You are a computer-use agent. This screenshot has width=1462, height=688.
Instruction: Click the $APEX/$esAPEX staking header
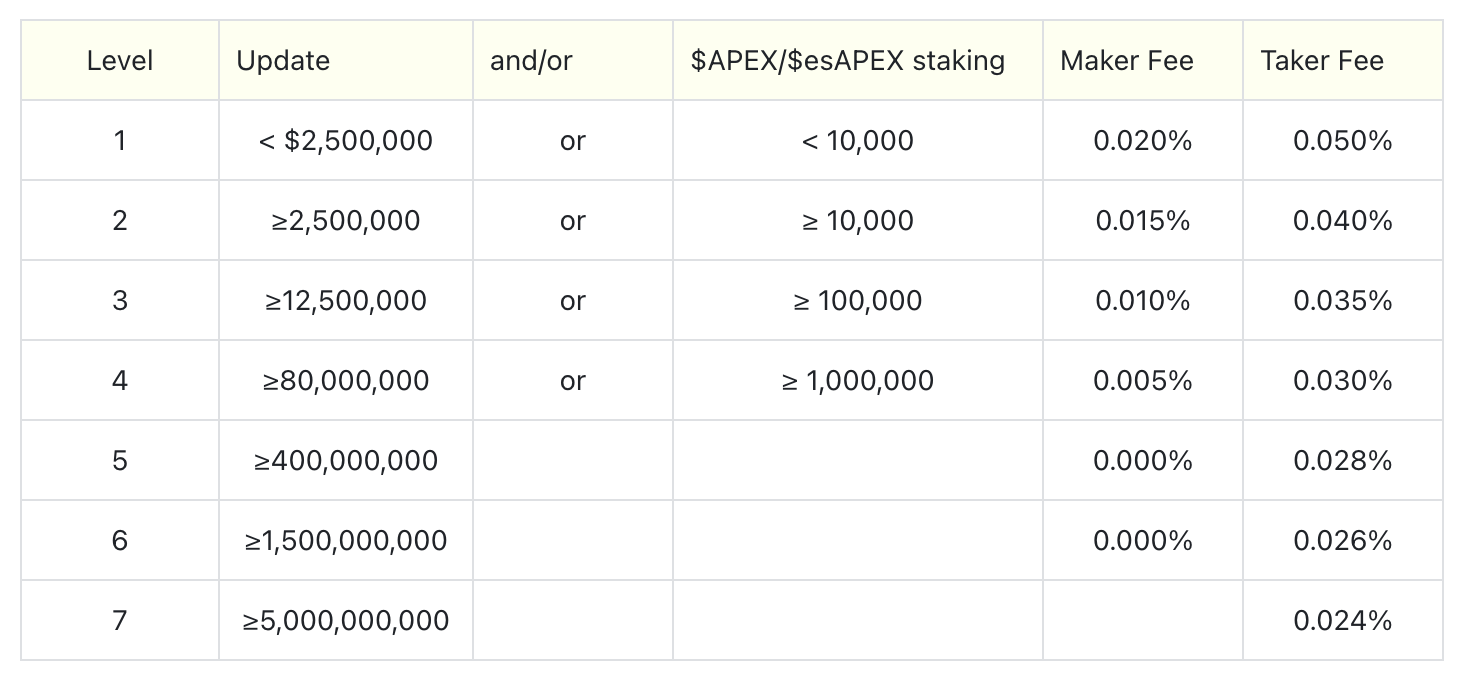click(x=858, y=60)
